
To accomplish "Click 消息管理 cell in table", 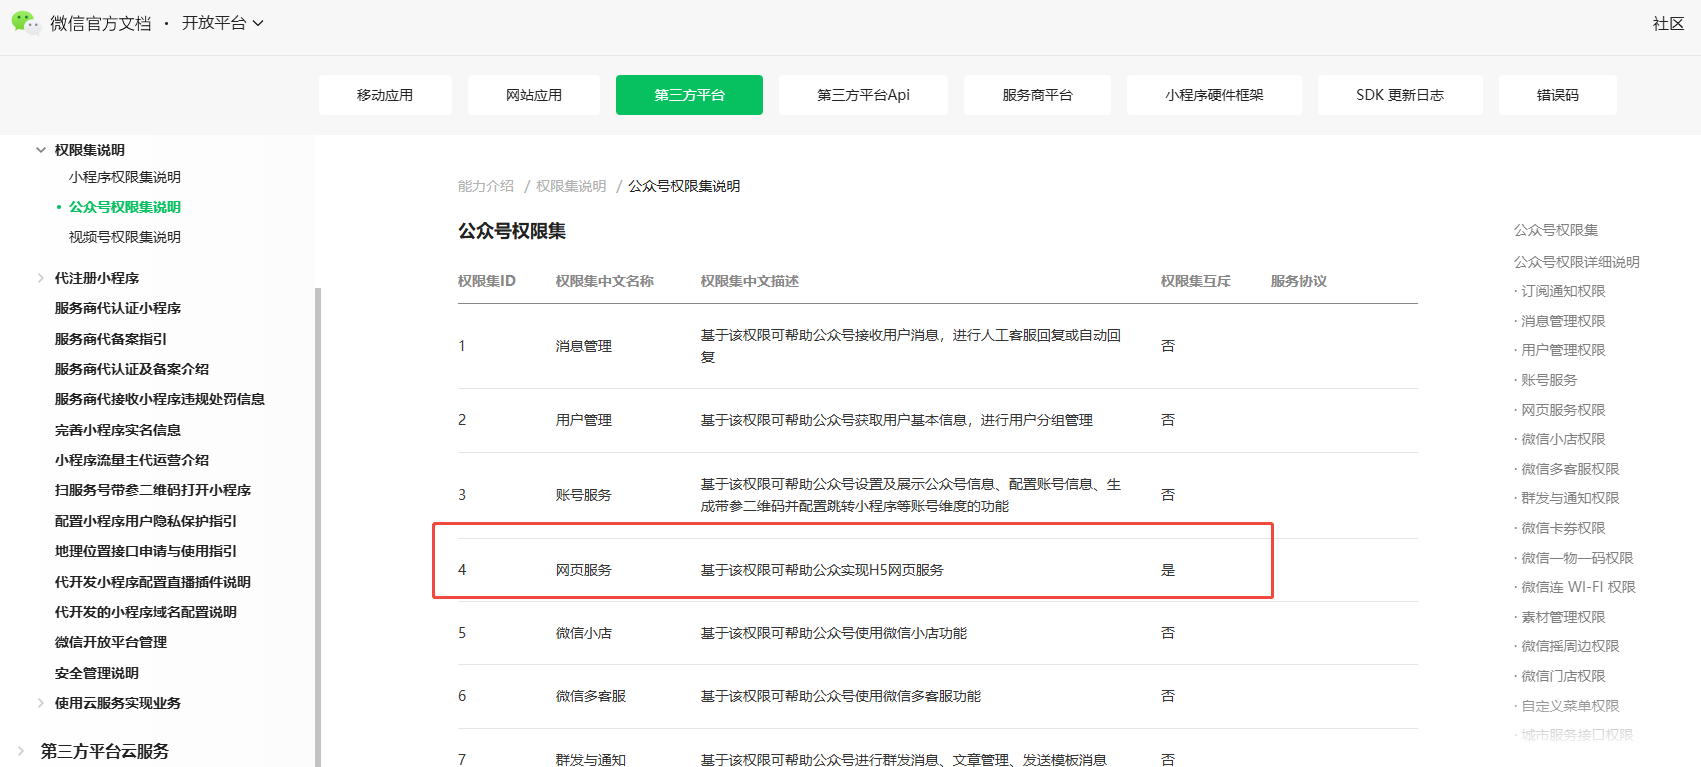I will [x=584, y=346].
